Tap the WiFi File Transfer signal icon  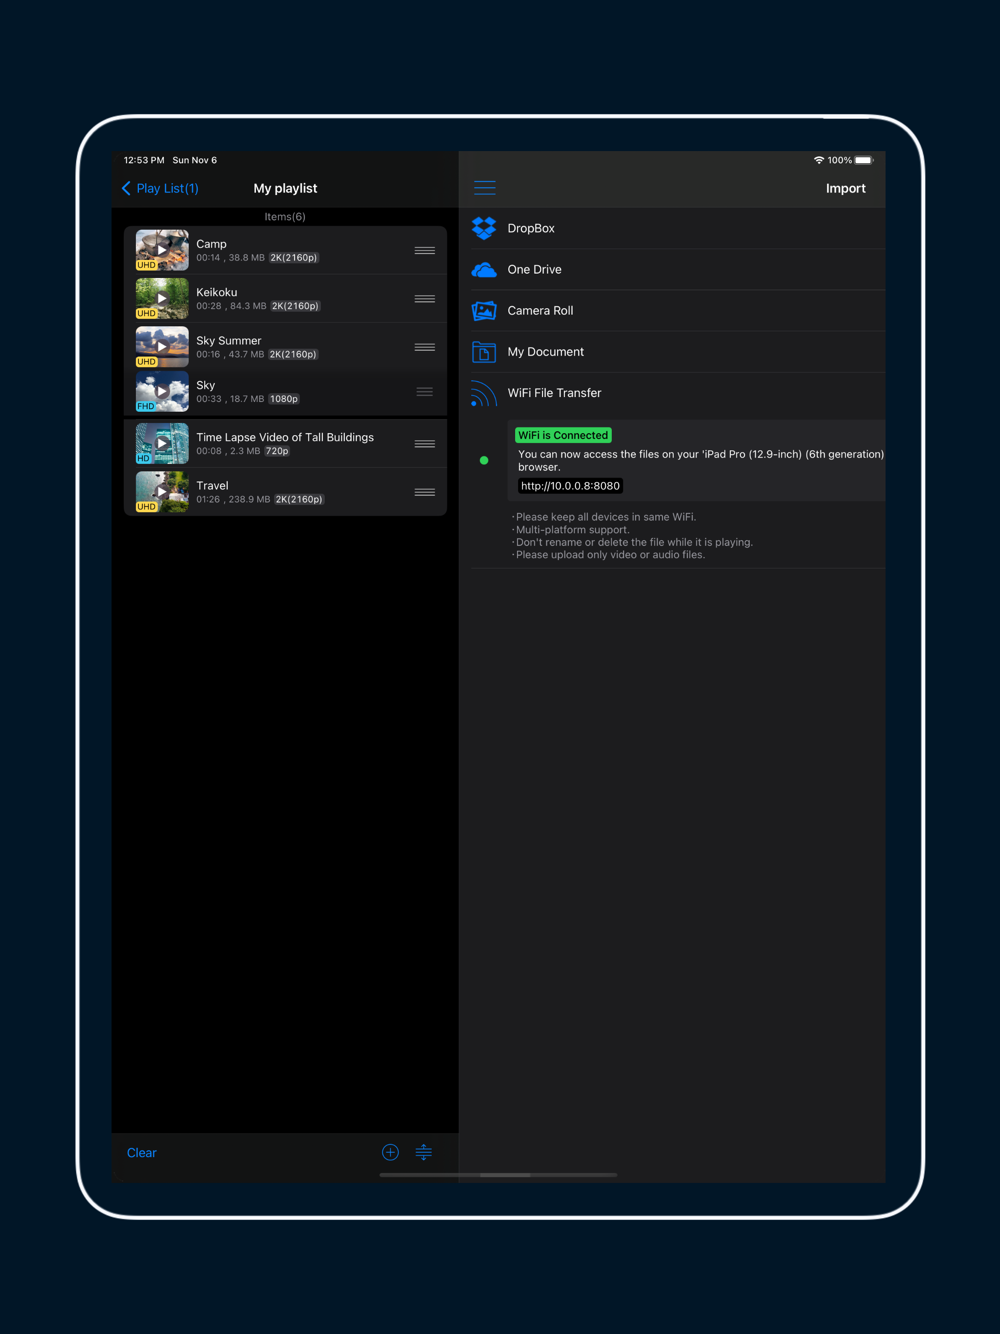pos(483,394)
